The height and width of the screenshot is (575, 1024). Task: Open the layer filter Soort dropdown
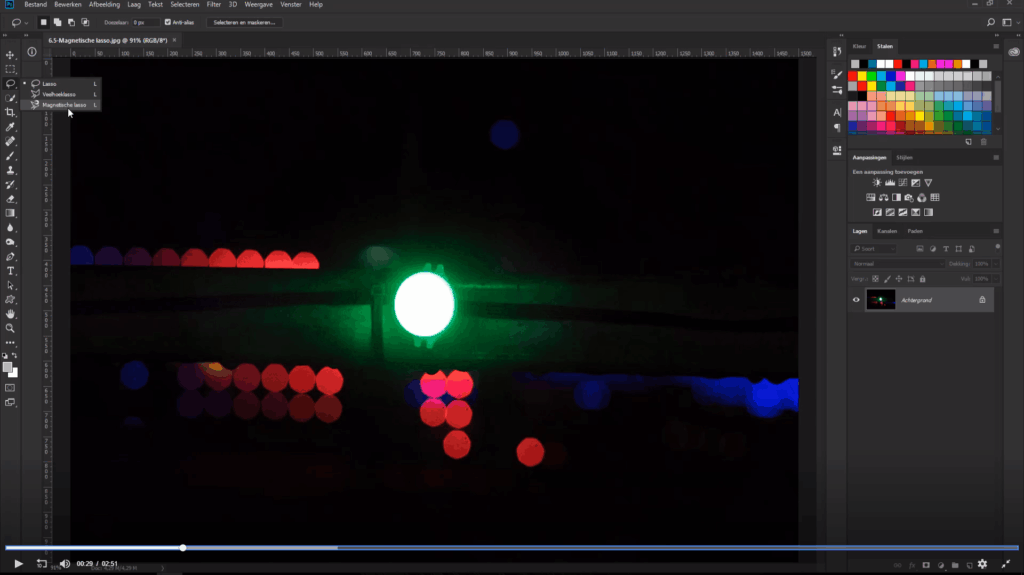click(x=874, y=249)
